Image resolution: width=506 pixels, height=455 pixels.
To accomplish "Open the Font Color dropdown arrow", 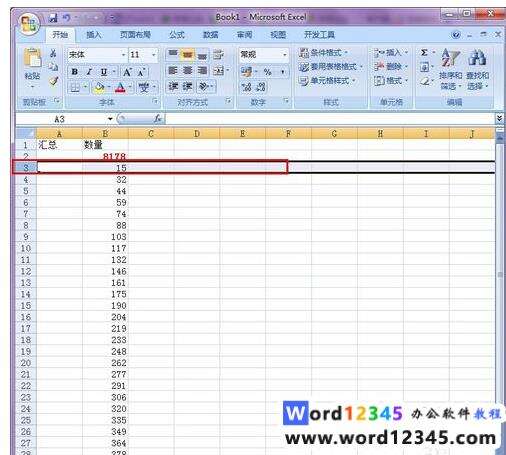I will pos(130,88).
